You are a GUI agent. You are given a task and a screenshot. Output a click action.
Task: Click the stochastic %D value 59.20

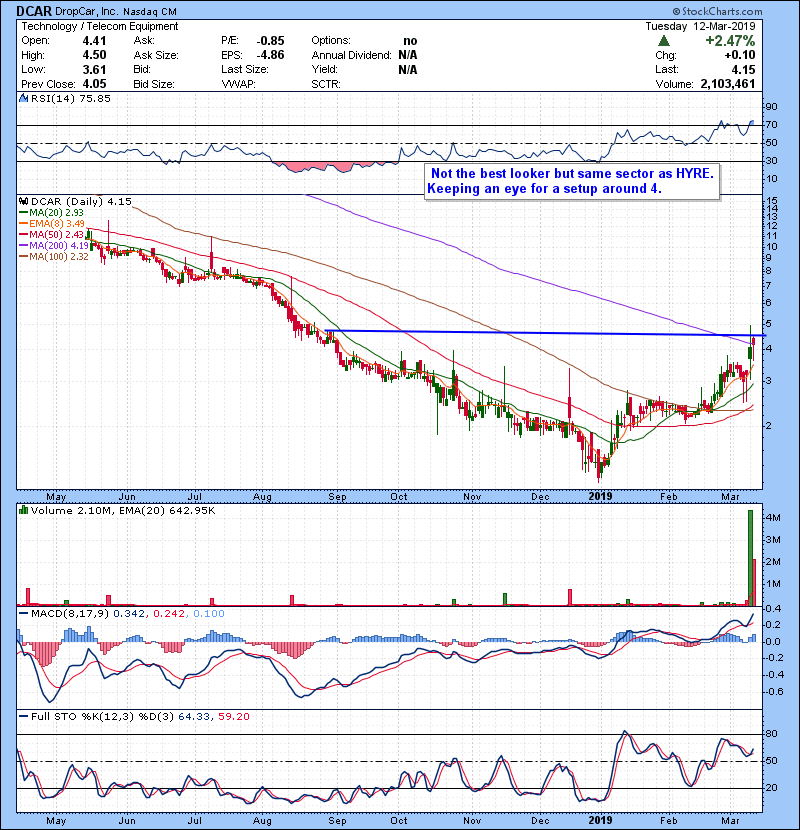coord(233,716)
